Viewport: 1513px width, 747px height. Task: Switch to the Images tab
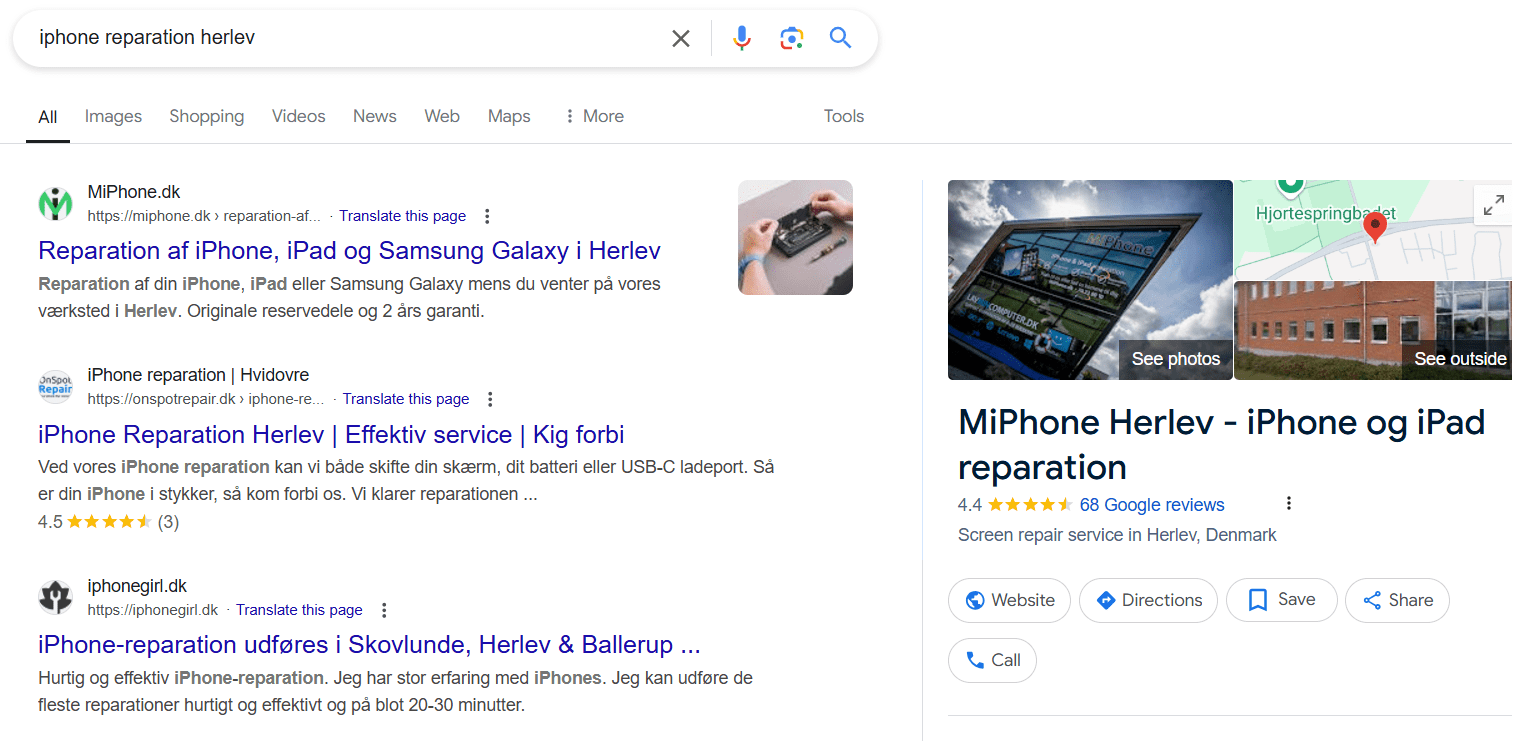tap(113, 116)
